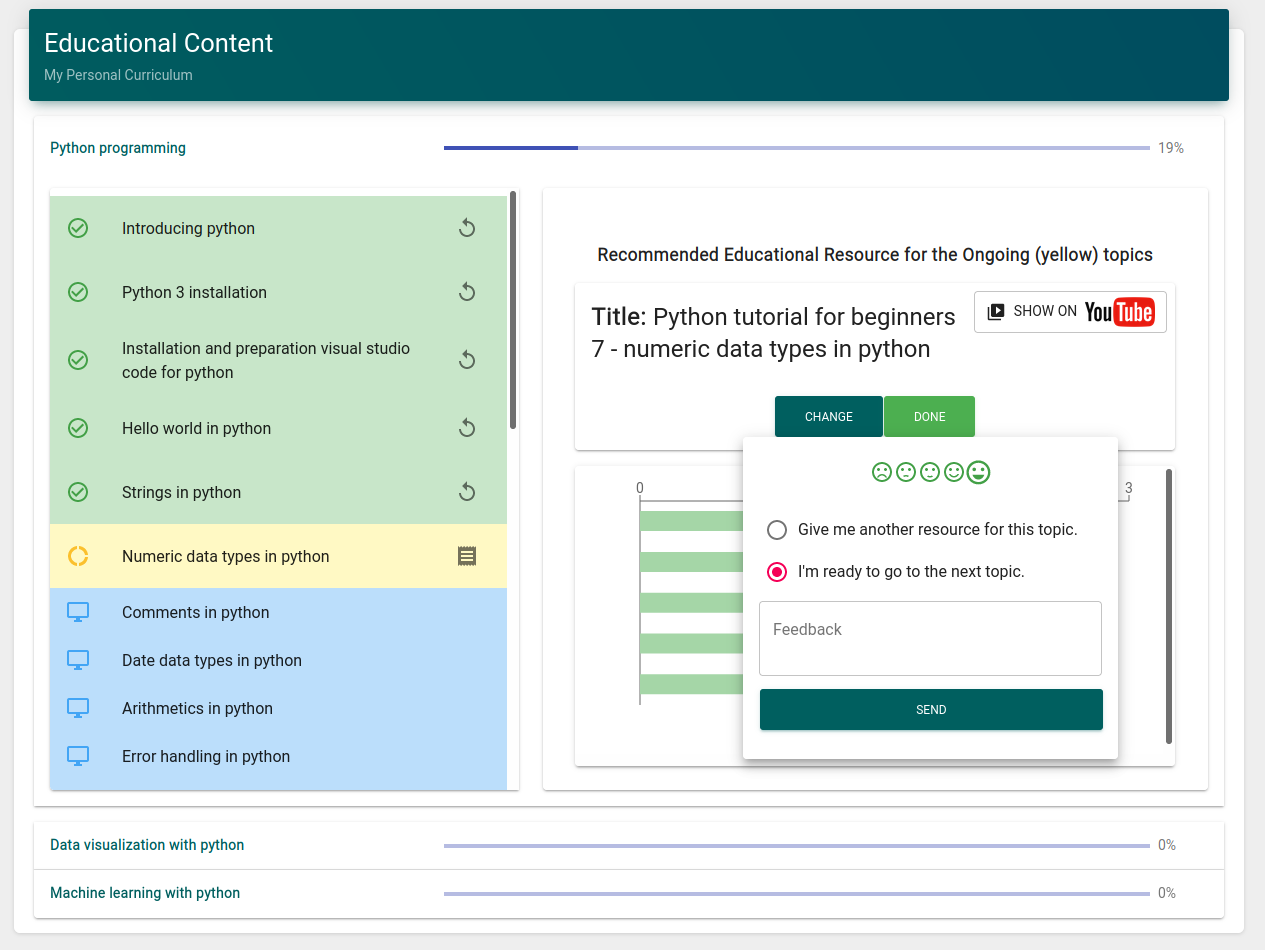The width and height of the screenshot is (1265, 950).
Task: Click the monitor icon beside Comments in python
Action: 78,612
